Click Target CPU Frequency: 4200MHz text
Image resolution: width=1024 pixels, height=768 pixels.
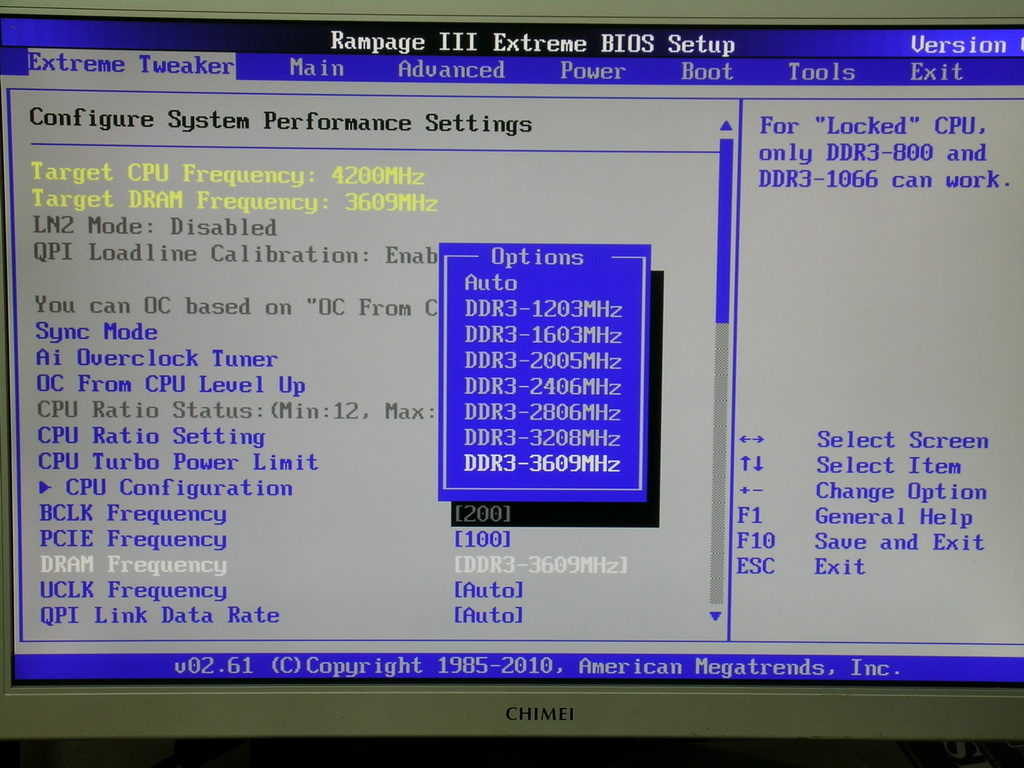[x=228, y=174]
